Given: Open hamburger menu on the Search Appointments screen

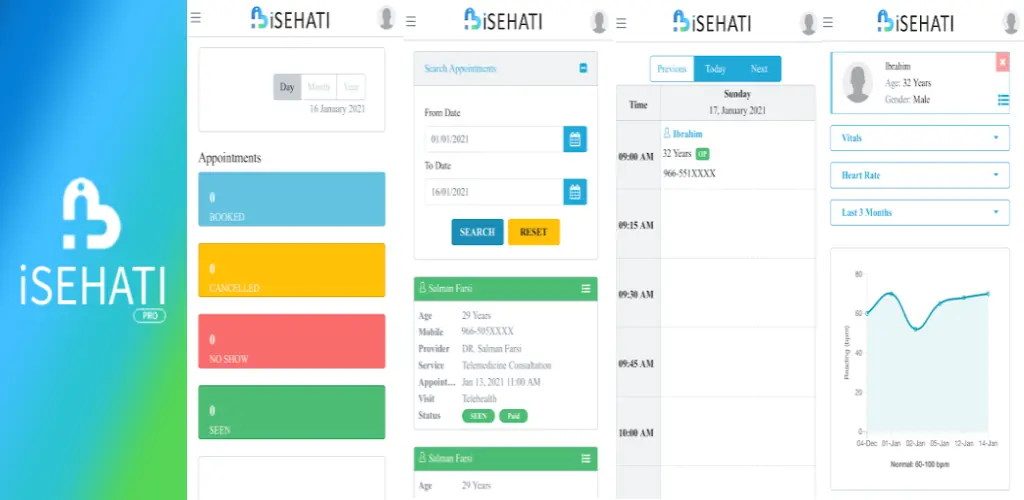Looking at the screenshot, I should [x=411, y=22].
